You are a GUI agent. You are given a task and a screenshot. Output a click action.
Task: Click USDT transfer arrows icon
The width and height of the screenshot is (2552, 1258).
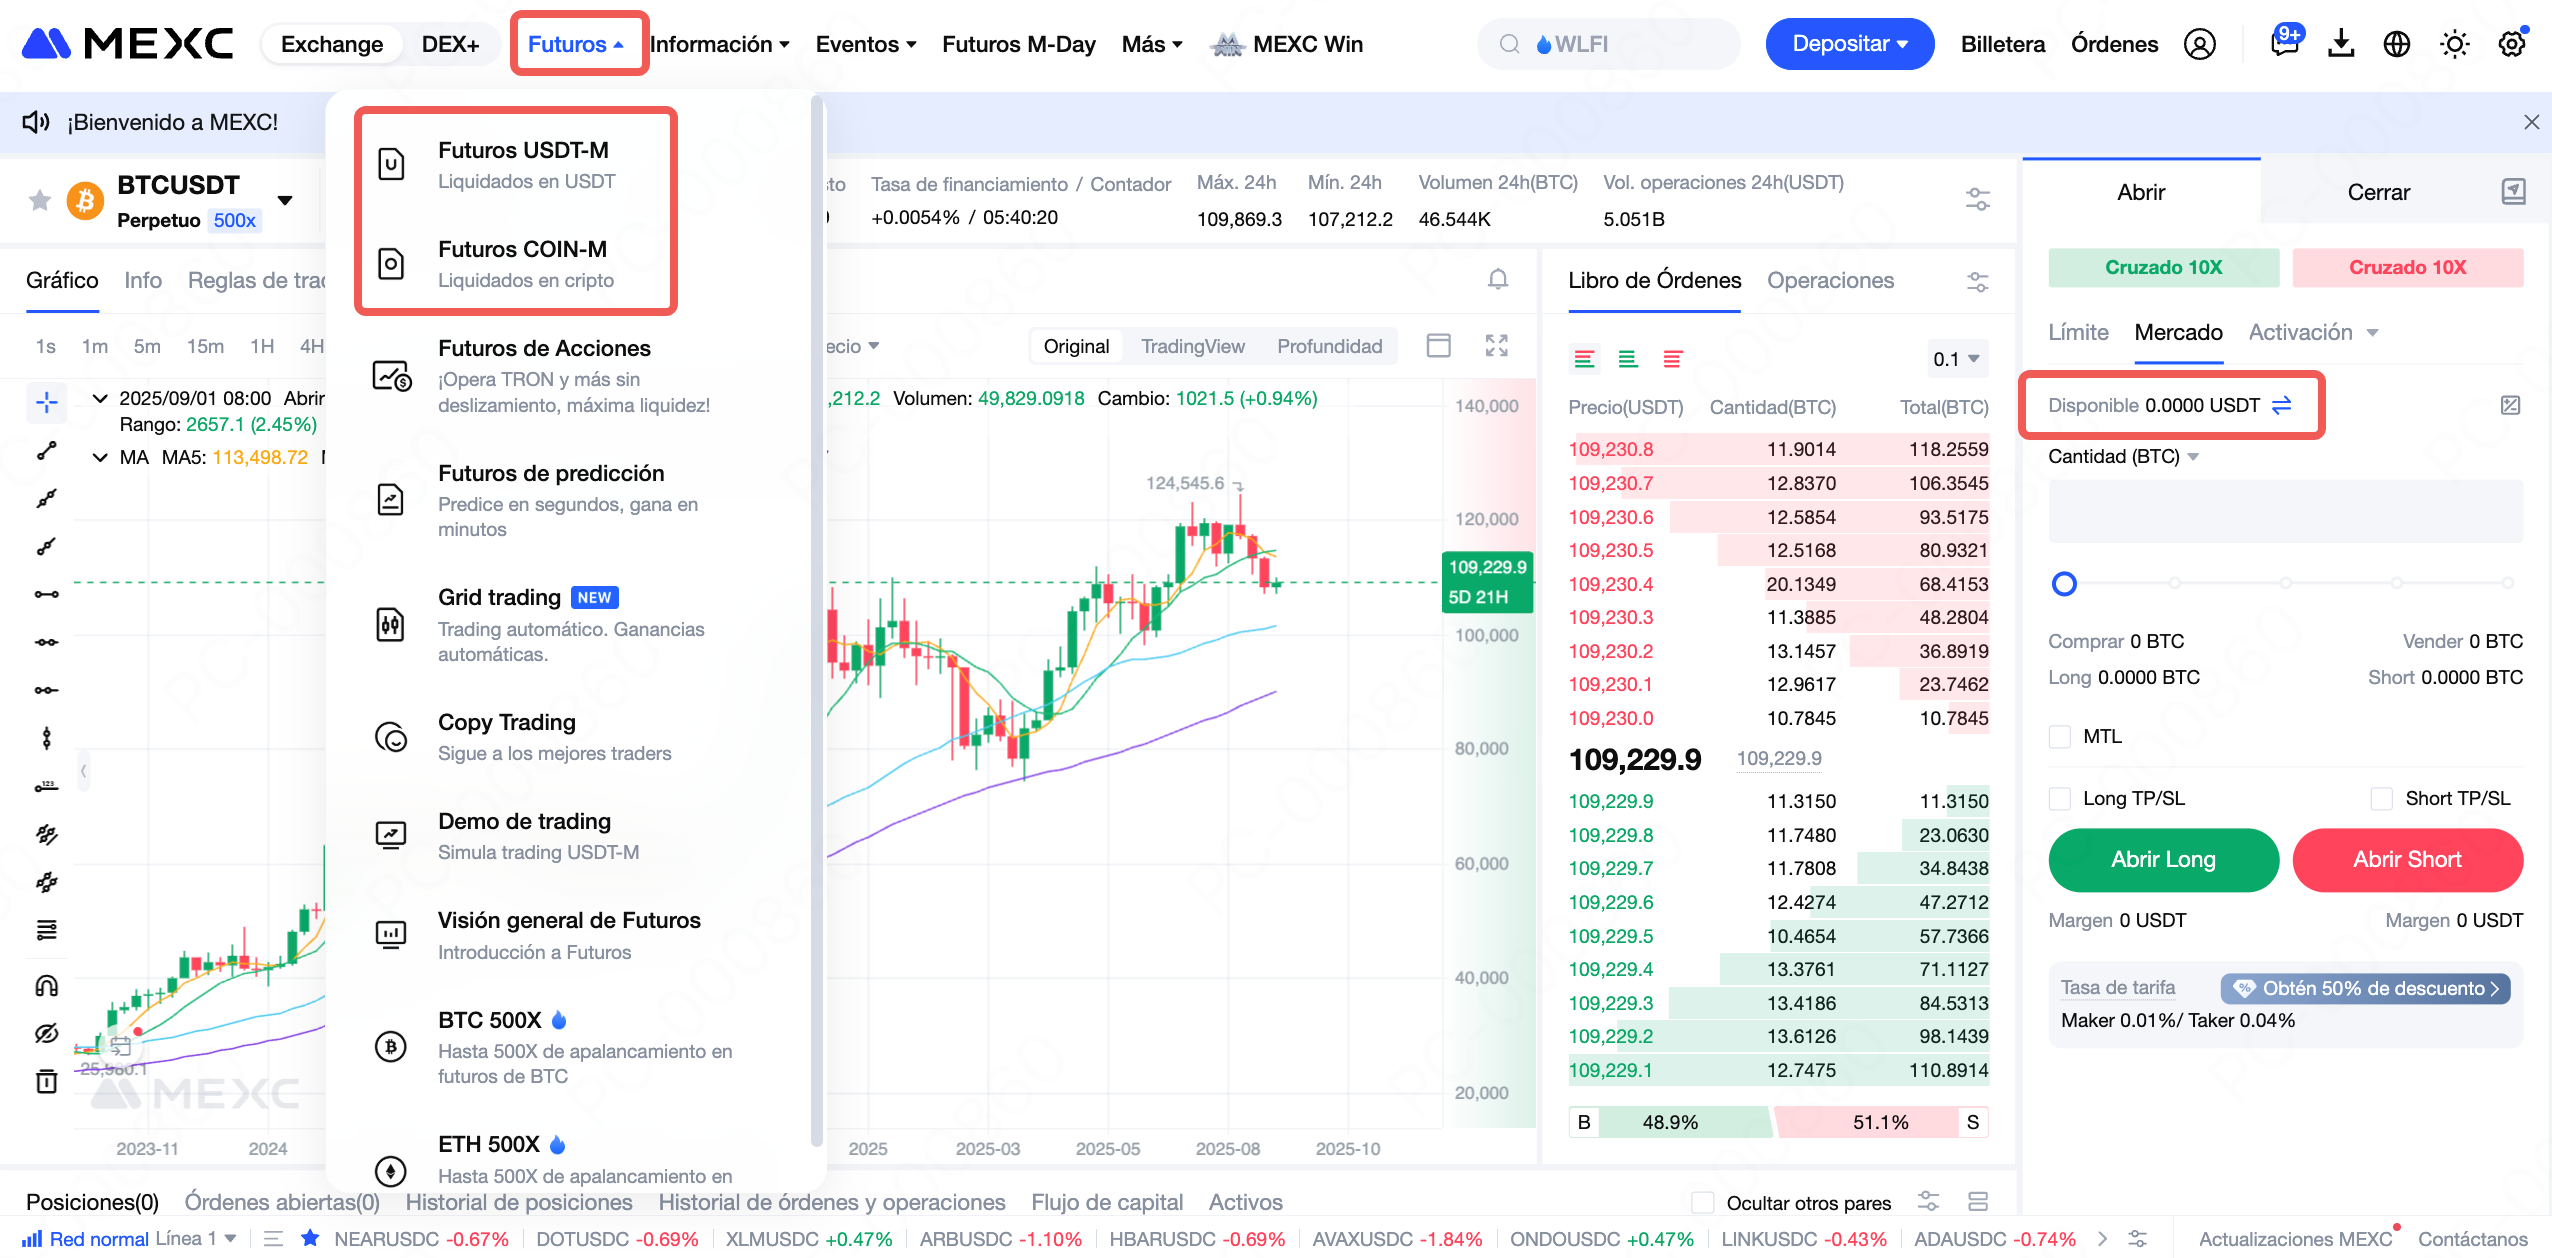click(x=2282, y=405)
